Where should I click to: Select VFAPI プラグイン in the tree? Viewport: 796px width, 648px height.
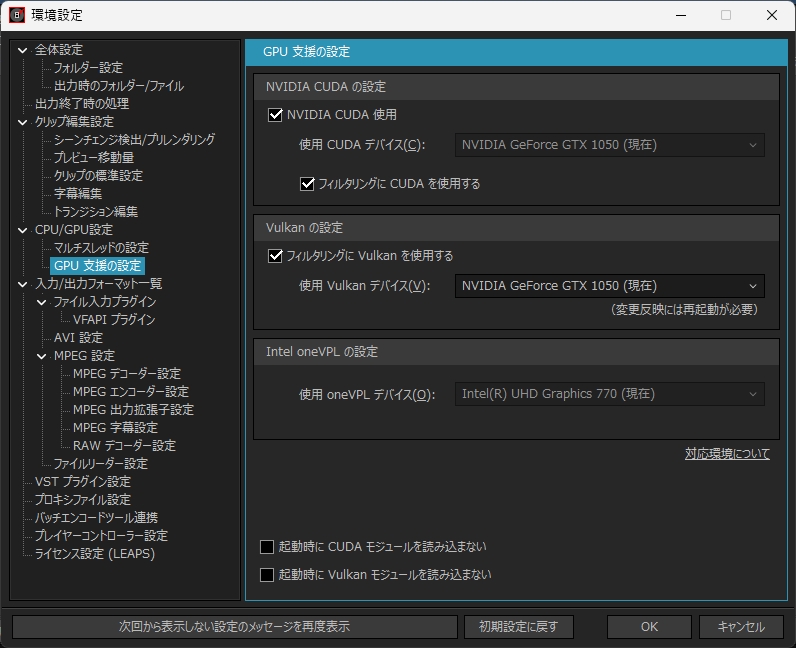pos(114,320)
